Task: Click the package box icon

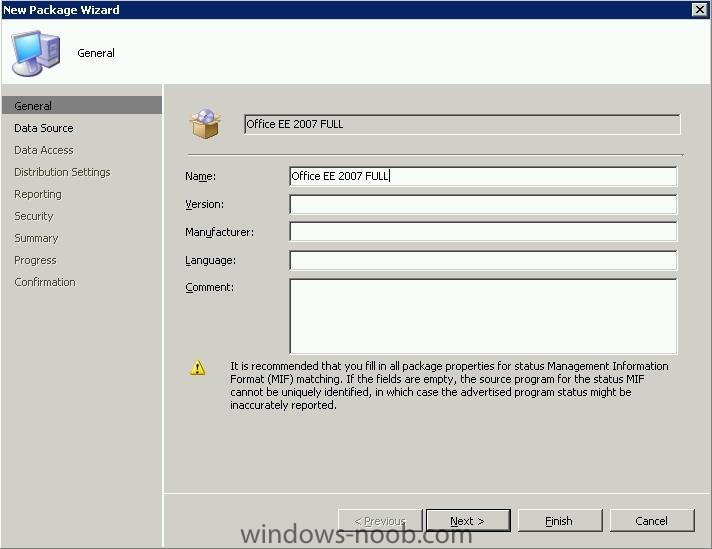Action: [206, 124]
